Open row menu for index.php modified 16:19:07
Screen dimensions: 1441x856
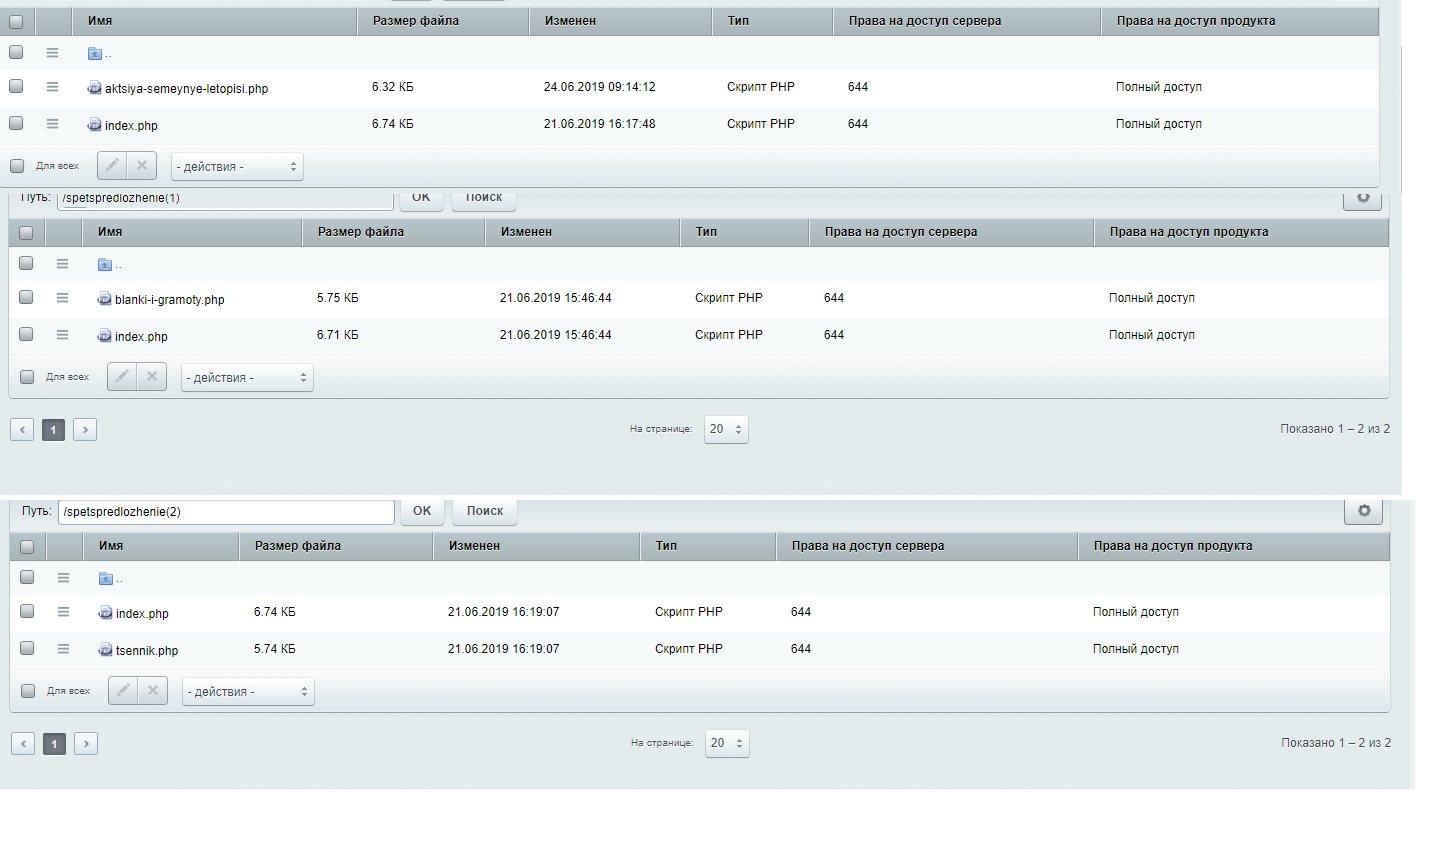63,612
